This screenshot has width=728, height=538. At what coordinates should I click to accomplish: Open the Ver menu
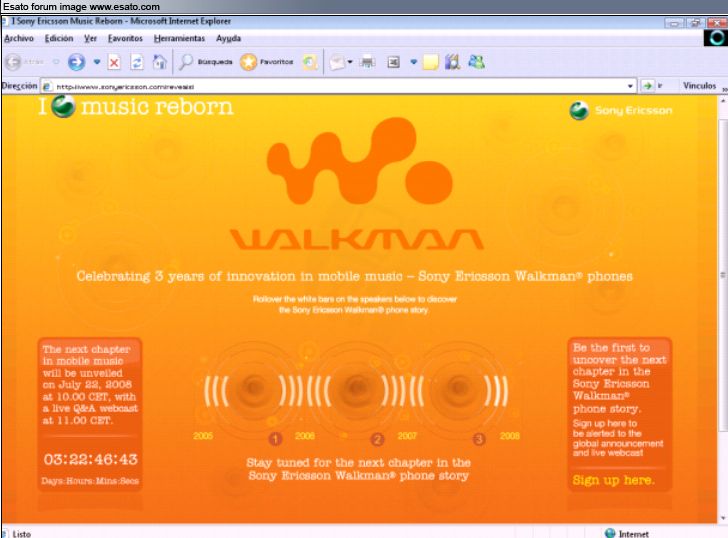point(91,39)
